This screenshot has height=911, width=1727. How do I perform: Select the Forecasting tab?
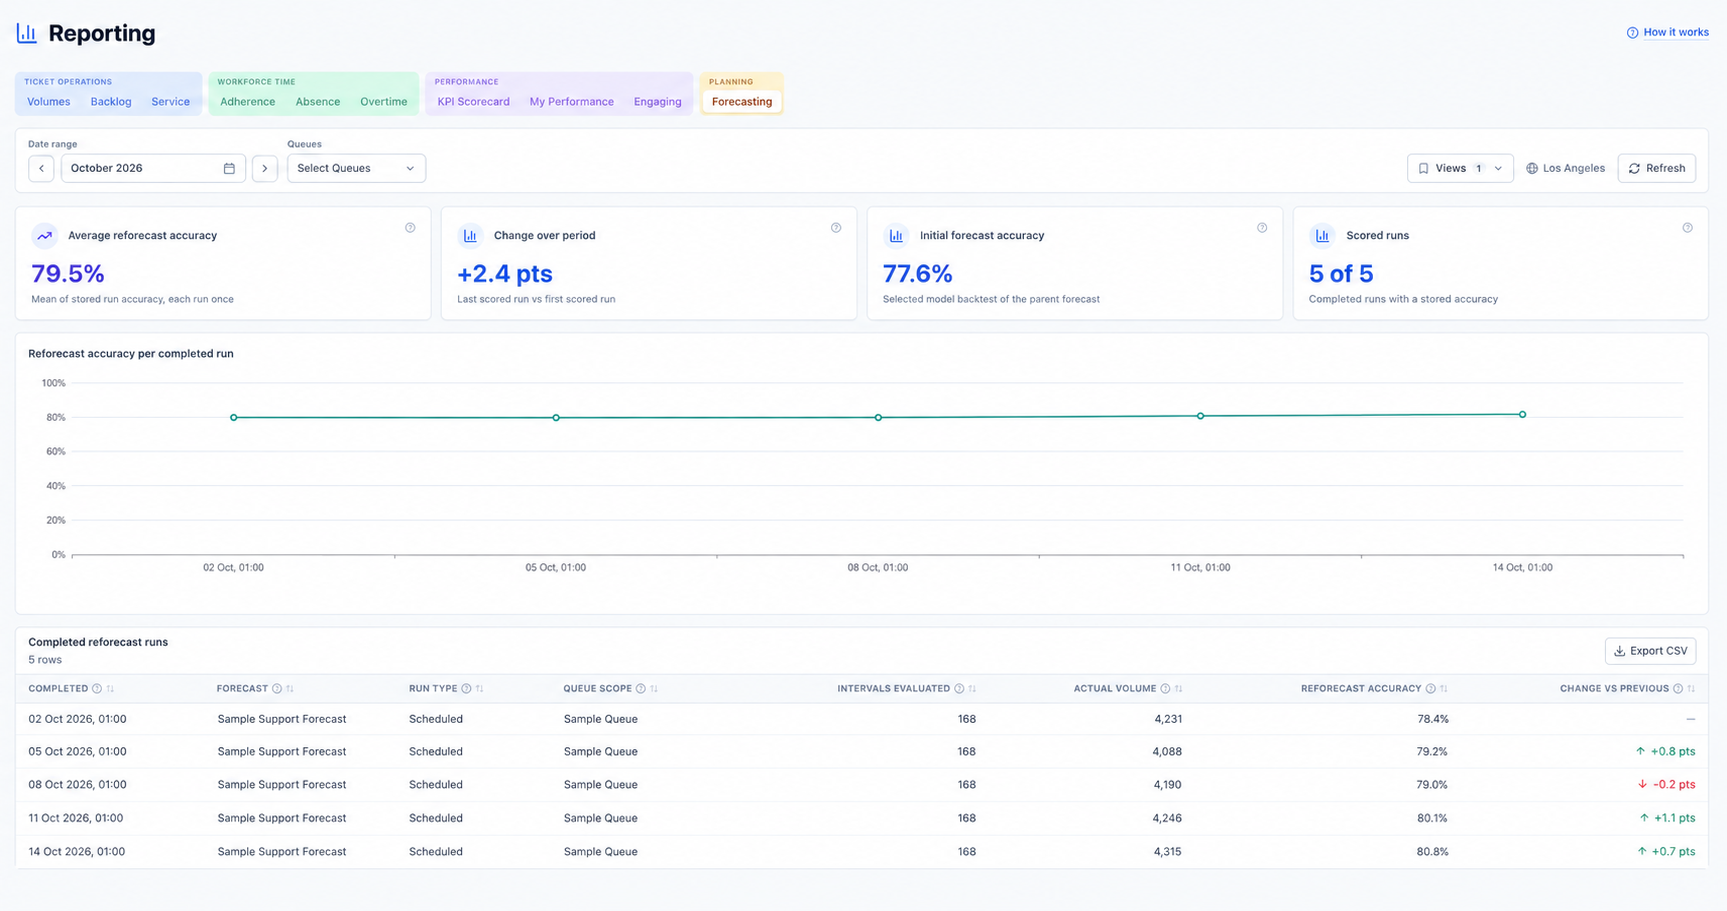pyautogui.click(x=742, y=102)
